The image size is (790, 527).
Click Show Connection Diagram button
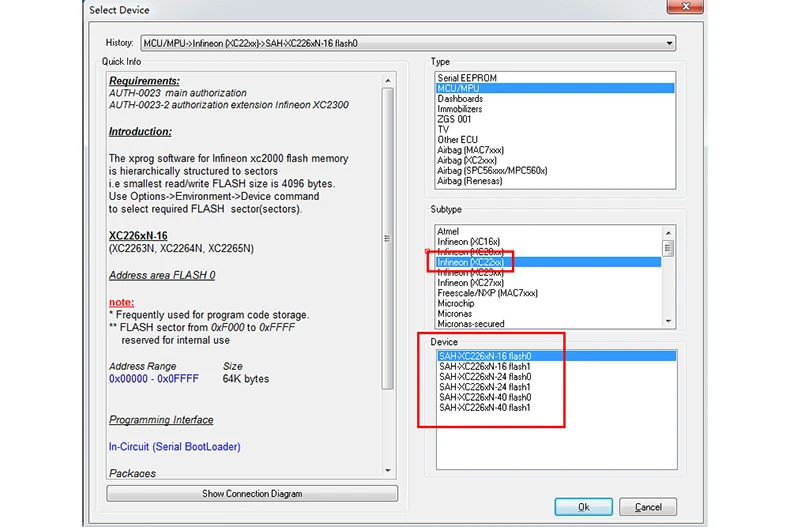click(252, 494)
